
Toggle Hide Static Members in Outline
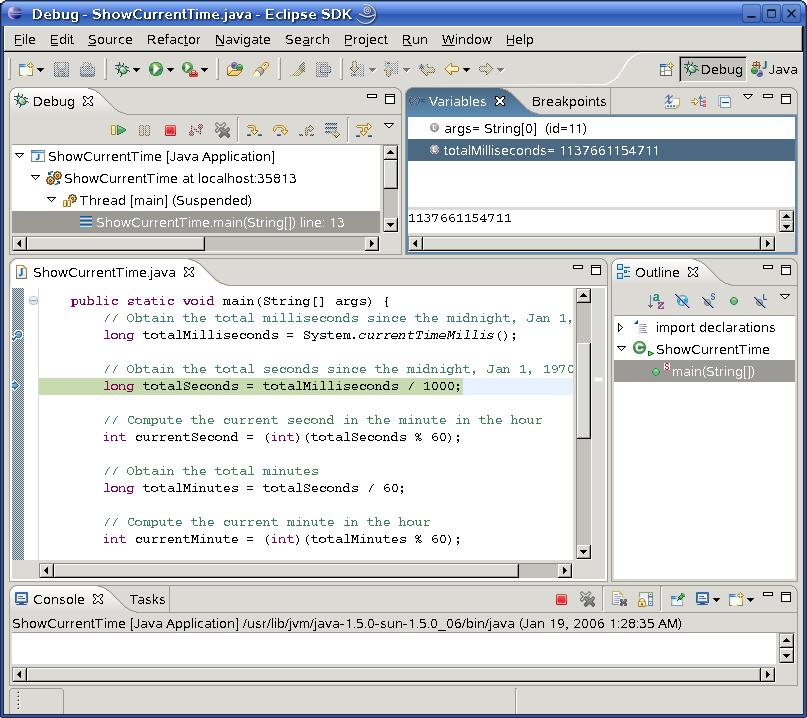tap(708, 301)
